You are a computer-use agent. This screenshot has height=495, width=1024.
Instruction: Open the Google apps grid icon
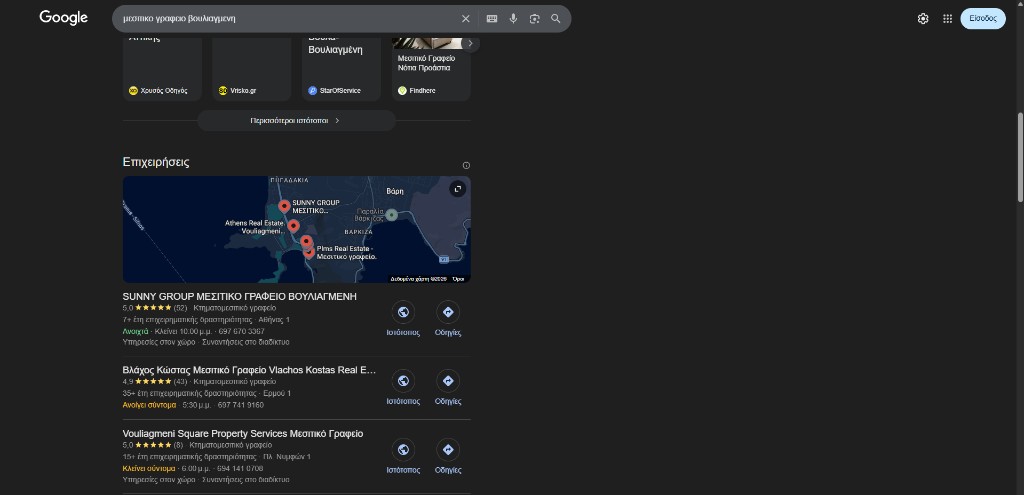coord(948,19)
